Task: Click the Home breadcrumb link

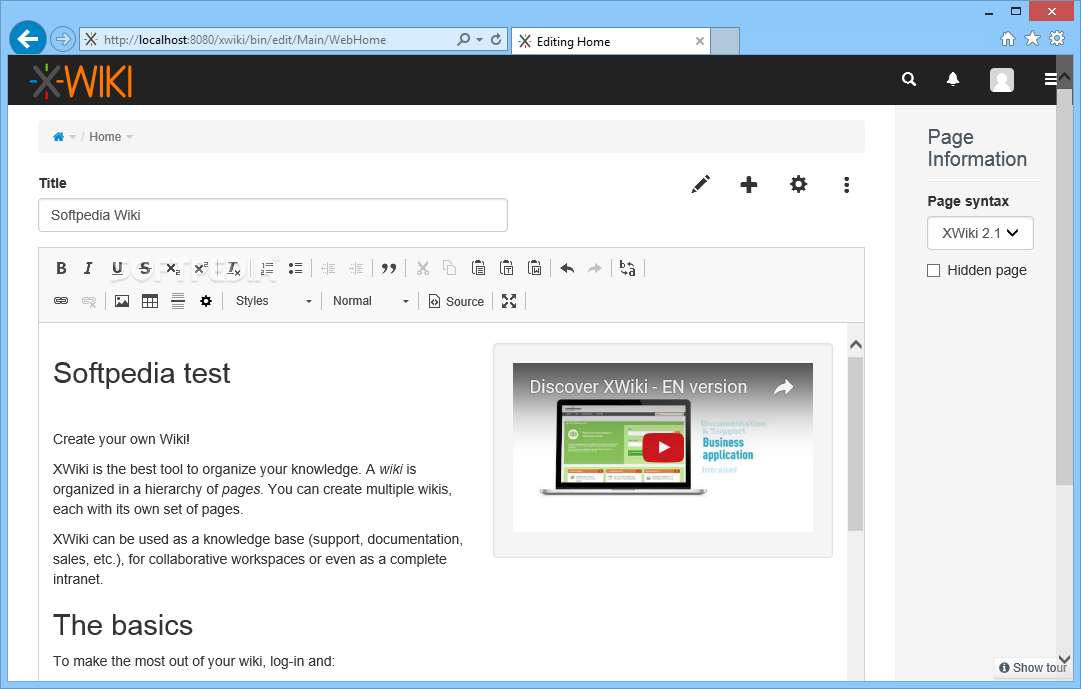Action: (105, 137)
